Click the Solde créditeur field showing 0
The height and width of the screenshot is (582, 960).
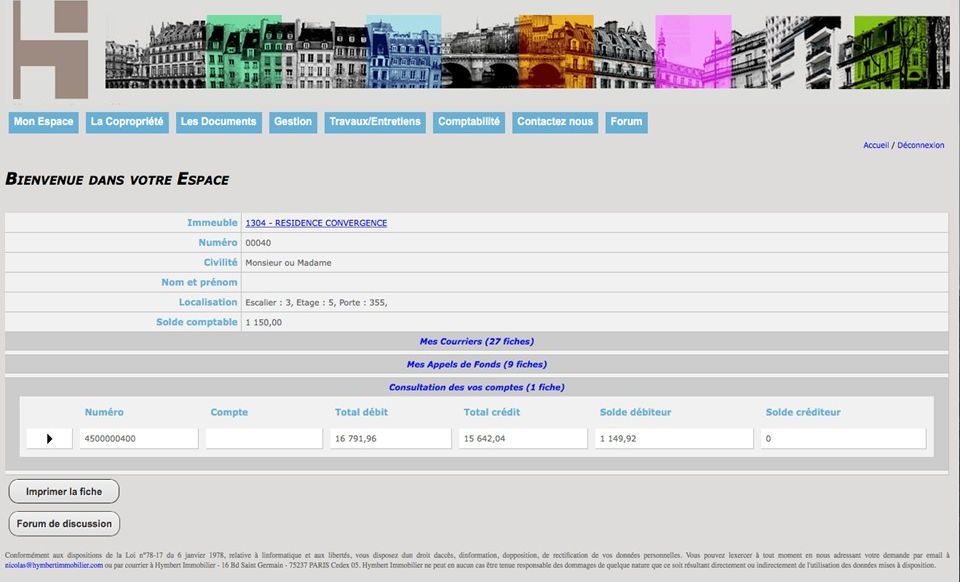click(843, 438)
